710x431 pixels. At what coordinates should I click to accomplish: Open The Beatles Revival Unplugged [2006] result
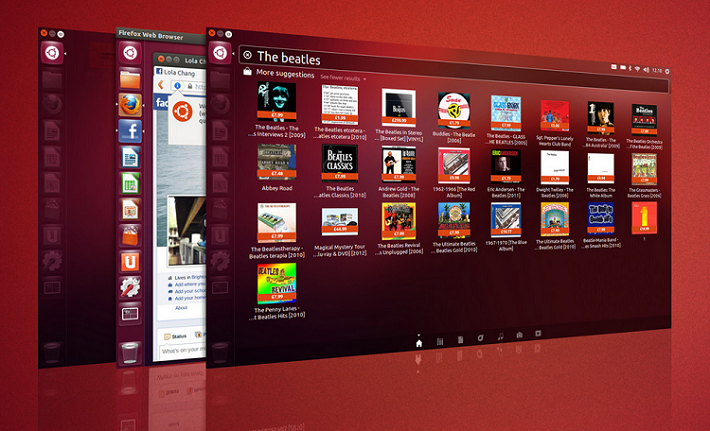point(398,229)
